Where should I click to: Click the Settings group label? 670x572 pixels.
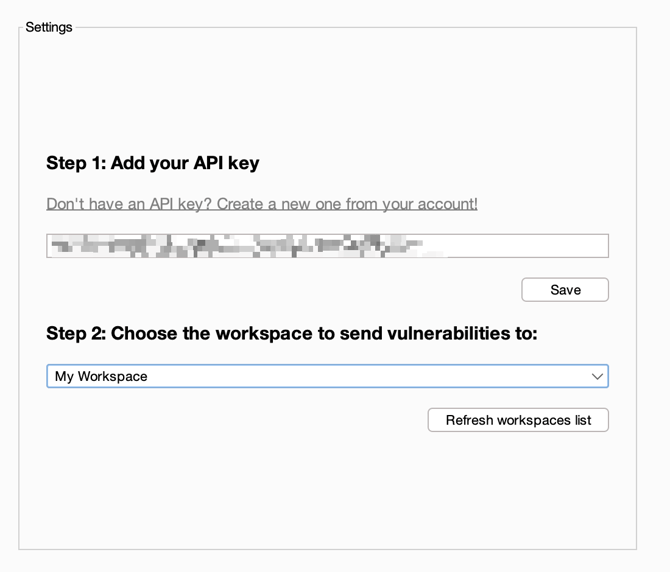[49, 27]
